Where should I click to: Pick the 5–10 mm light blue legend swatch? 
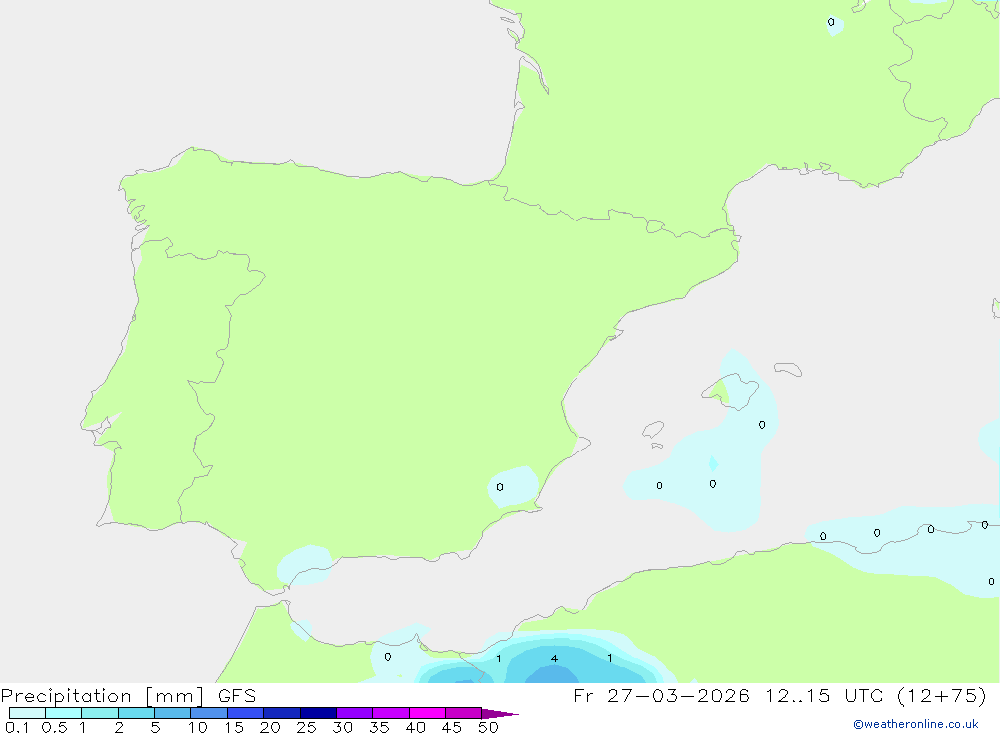pos(173,713)
